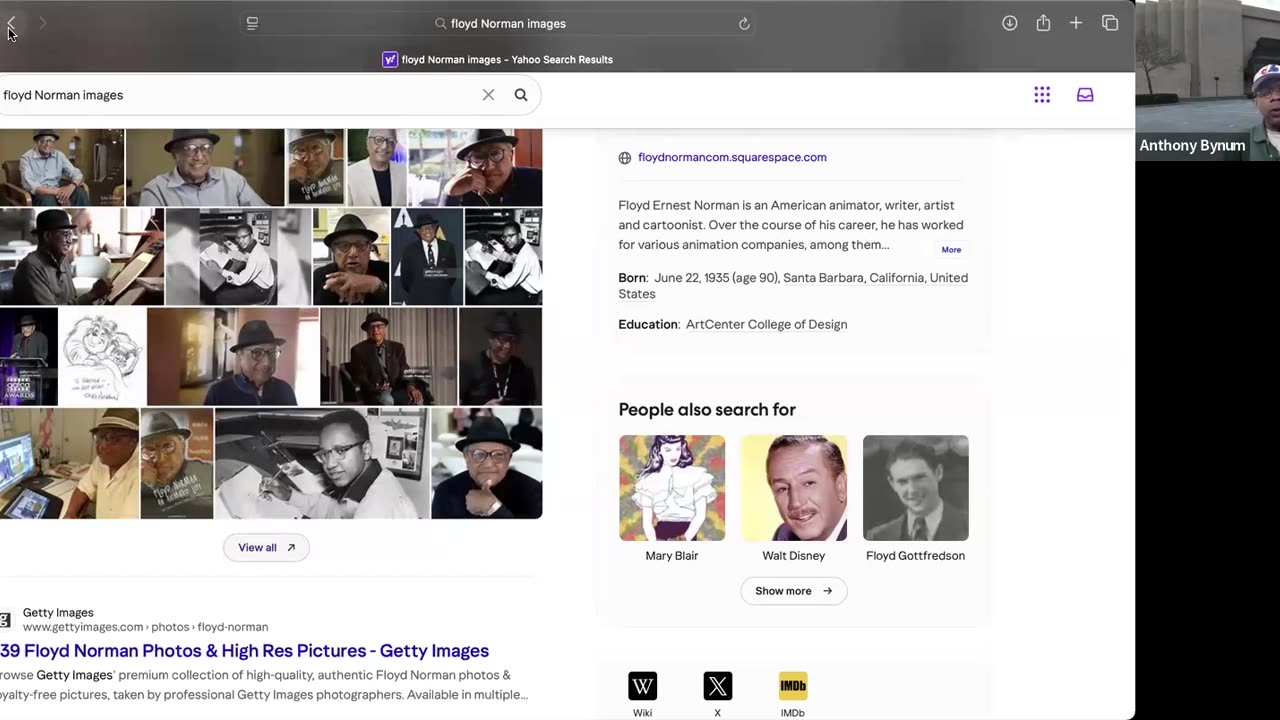
Task: Open the Yahoo Mail inbox icon
Action: [1085, 95]
